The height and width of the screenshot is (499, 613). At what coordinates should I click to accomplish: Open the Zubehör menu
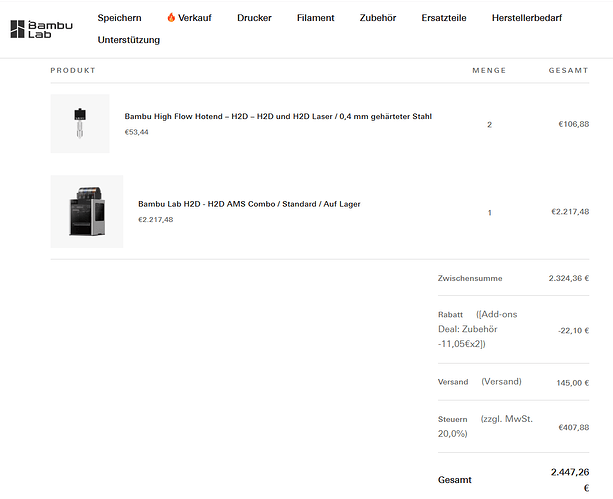click(x=378, y=18)
